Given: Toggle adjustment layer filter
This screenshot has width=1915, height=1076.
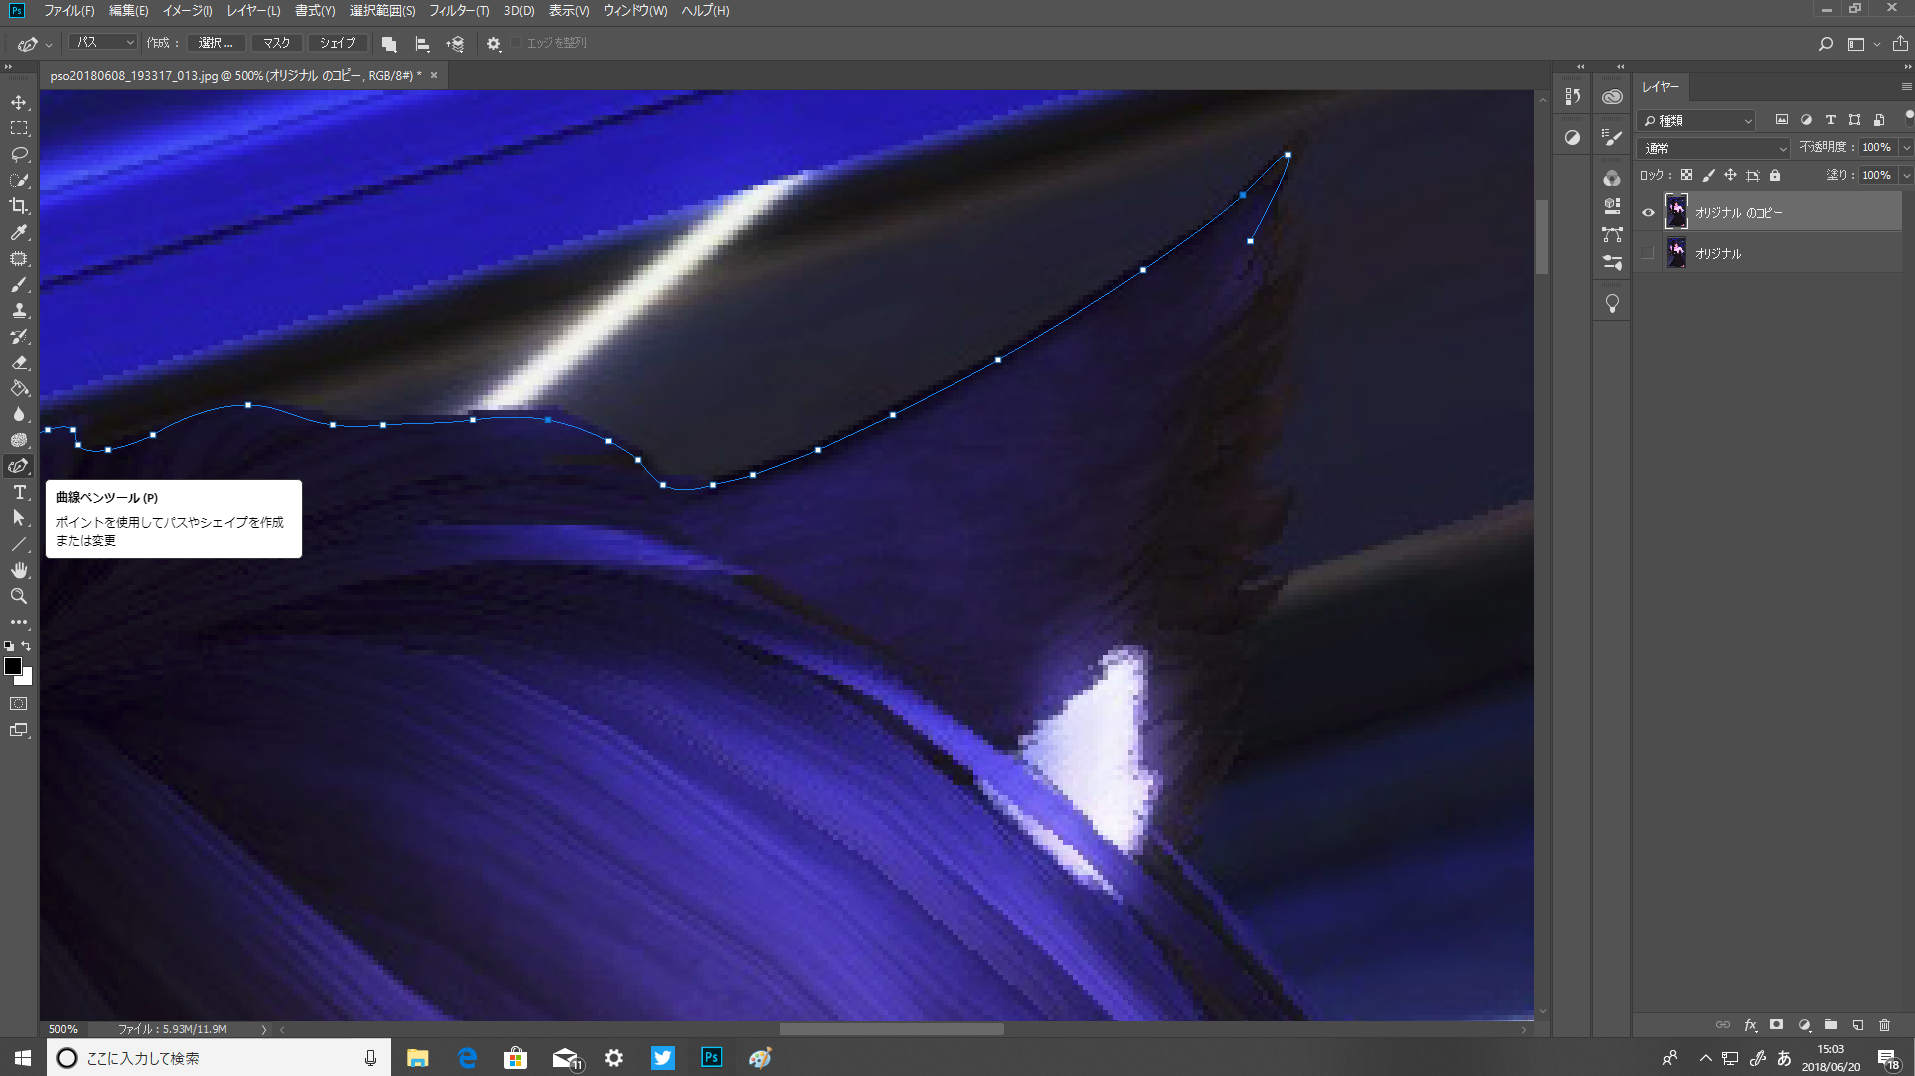Looking at the screenshot, I should click(1806, 120).
